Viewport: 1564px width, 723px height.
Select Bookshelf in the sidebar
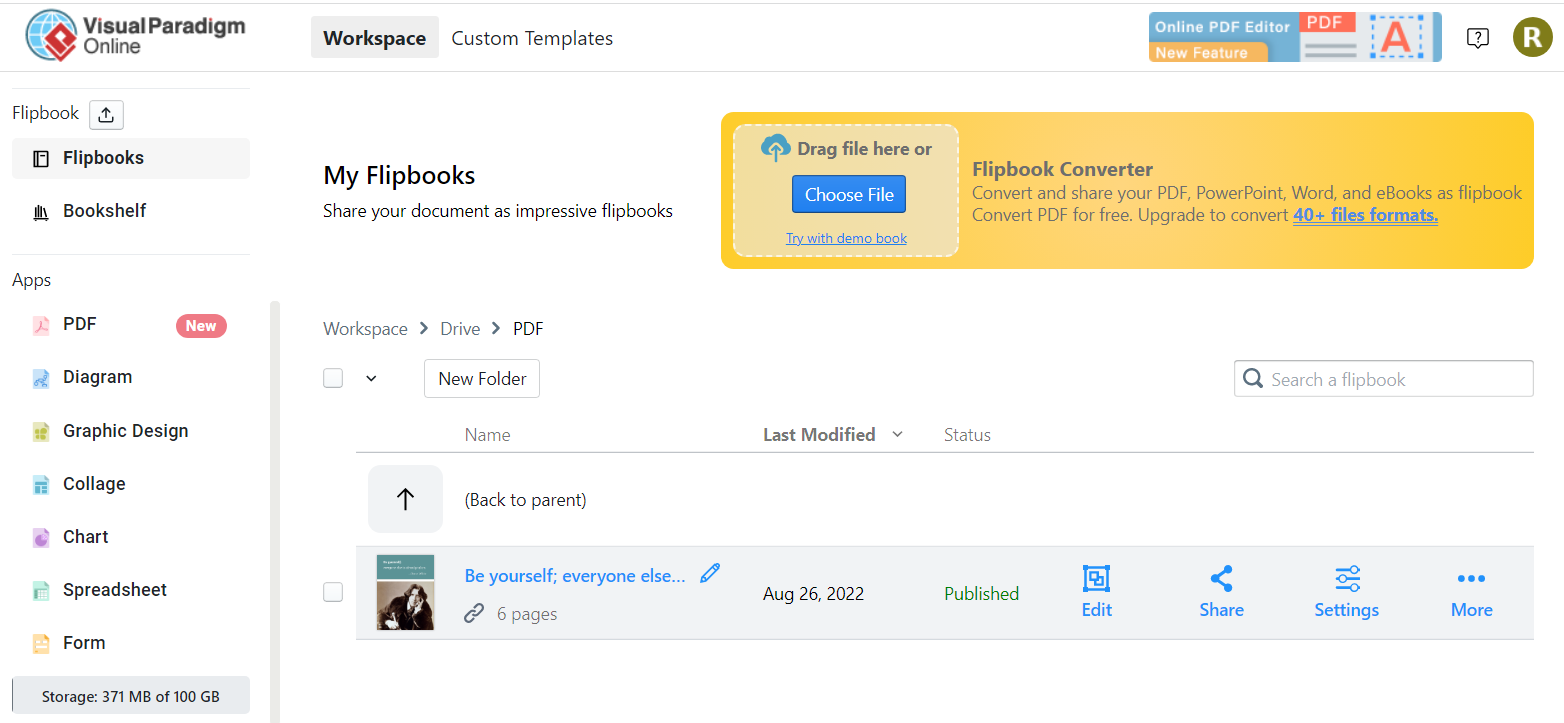[104, 211]
